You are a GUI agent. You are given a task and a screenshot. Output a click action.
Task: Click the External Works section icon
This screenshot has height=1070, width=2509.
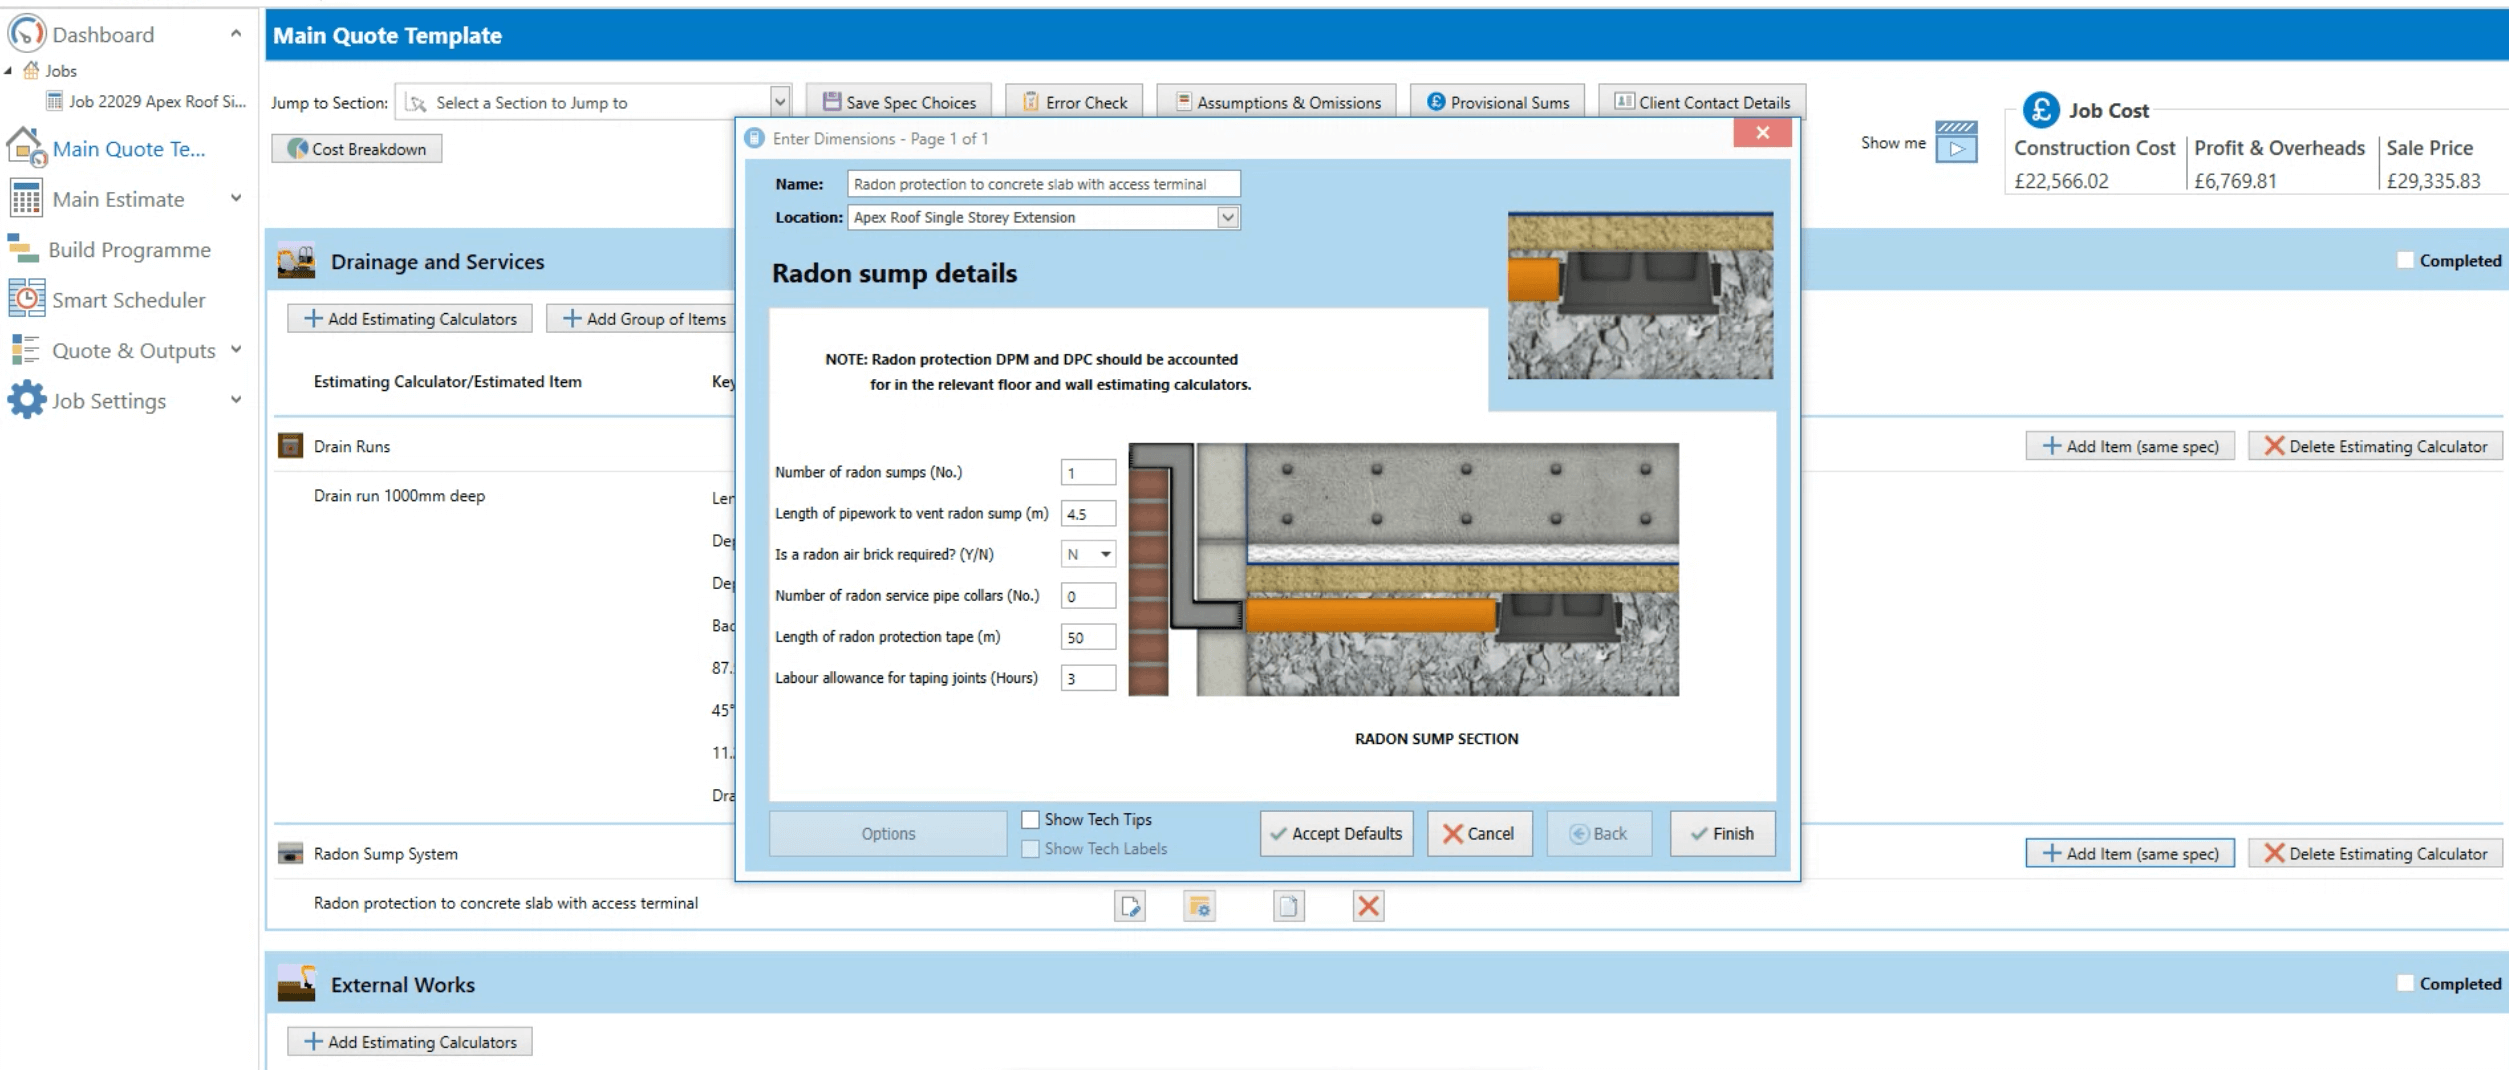[x=297, y=984]
